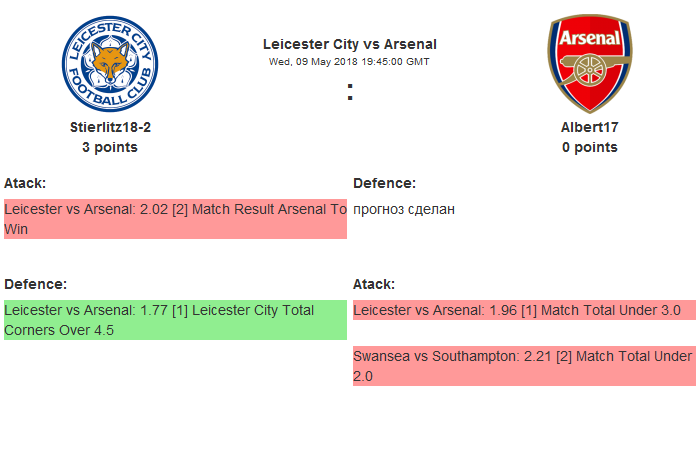Open Albert17 user profile
700x460 pixels.
[589, 127]
